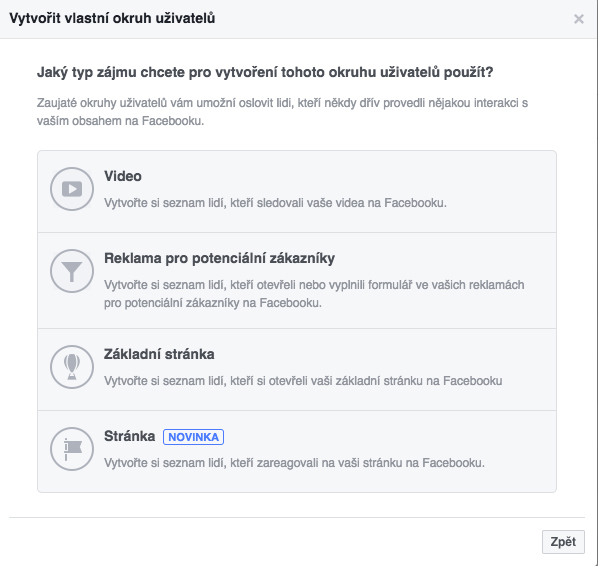Image resolution: width=598 pixels, height=566 pixels.
Task: Click the Zaujaté okruhy uživatelů explanatory text
Action: (x=282, y=112)
